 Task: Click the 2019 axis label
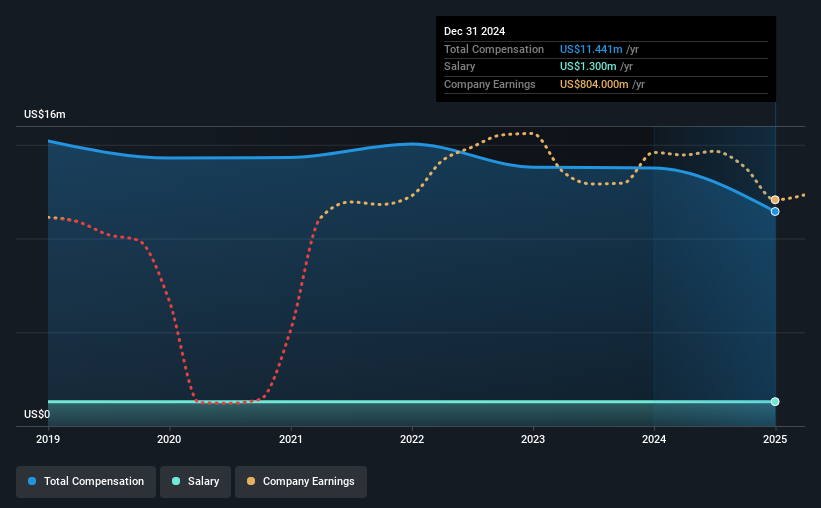pos(48,439)
